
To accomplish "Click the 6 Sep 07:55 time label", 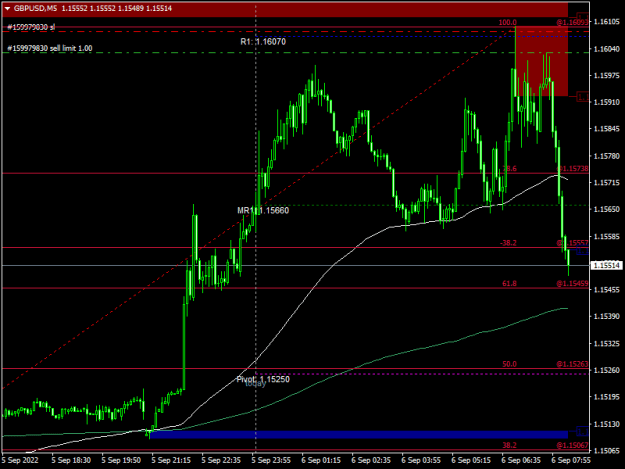I will pos(571,460).
